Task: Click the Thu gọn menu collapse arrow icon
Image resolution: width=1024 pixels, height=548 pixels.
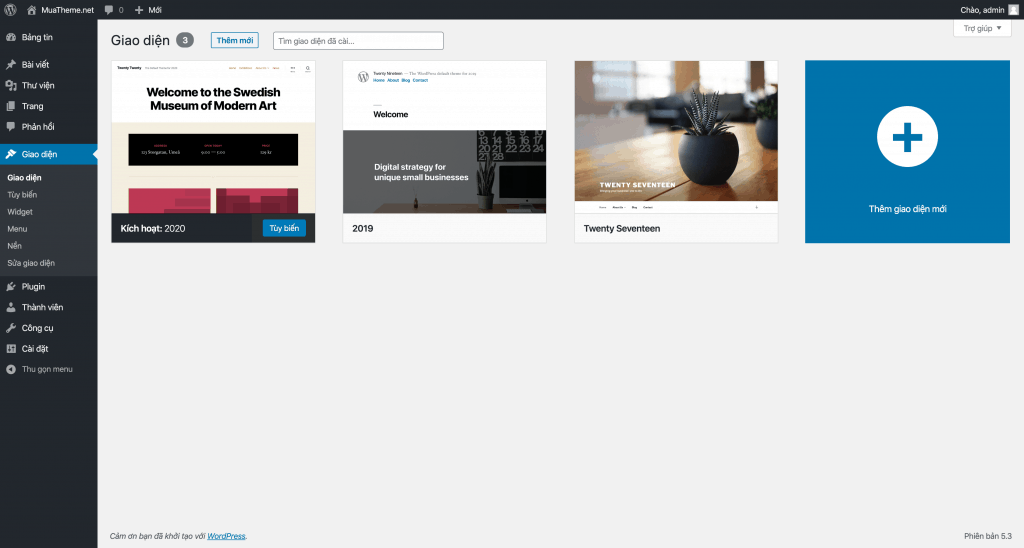Action: point(11,369)
